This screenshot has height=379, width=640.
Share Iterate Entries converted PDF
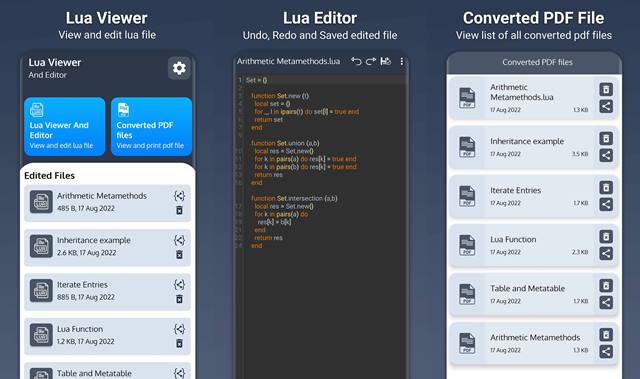606,204
